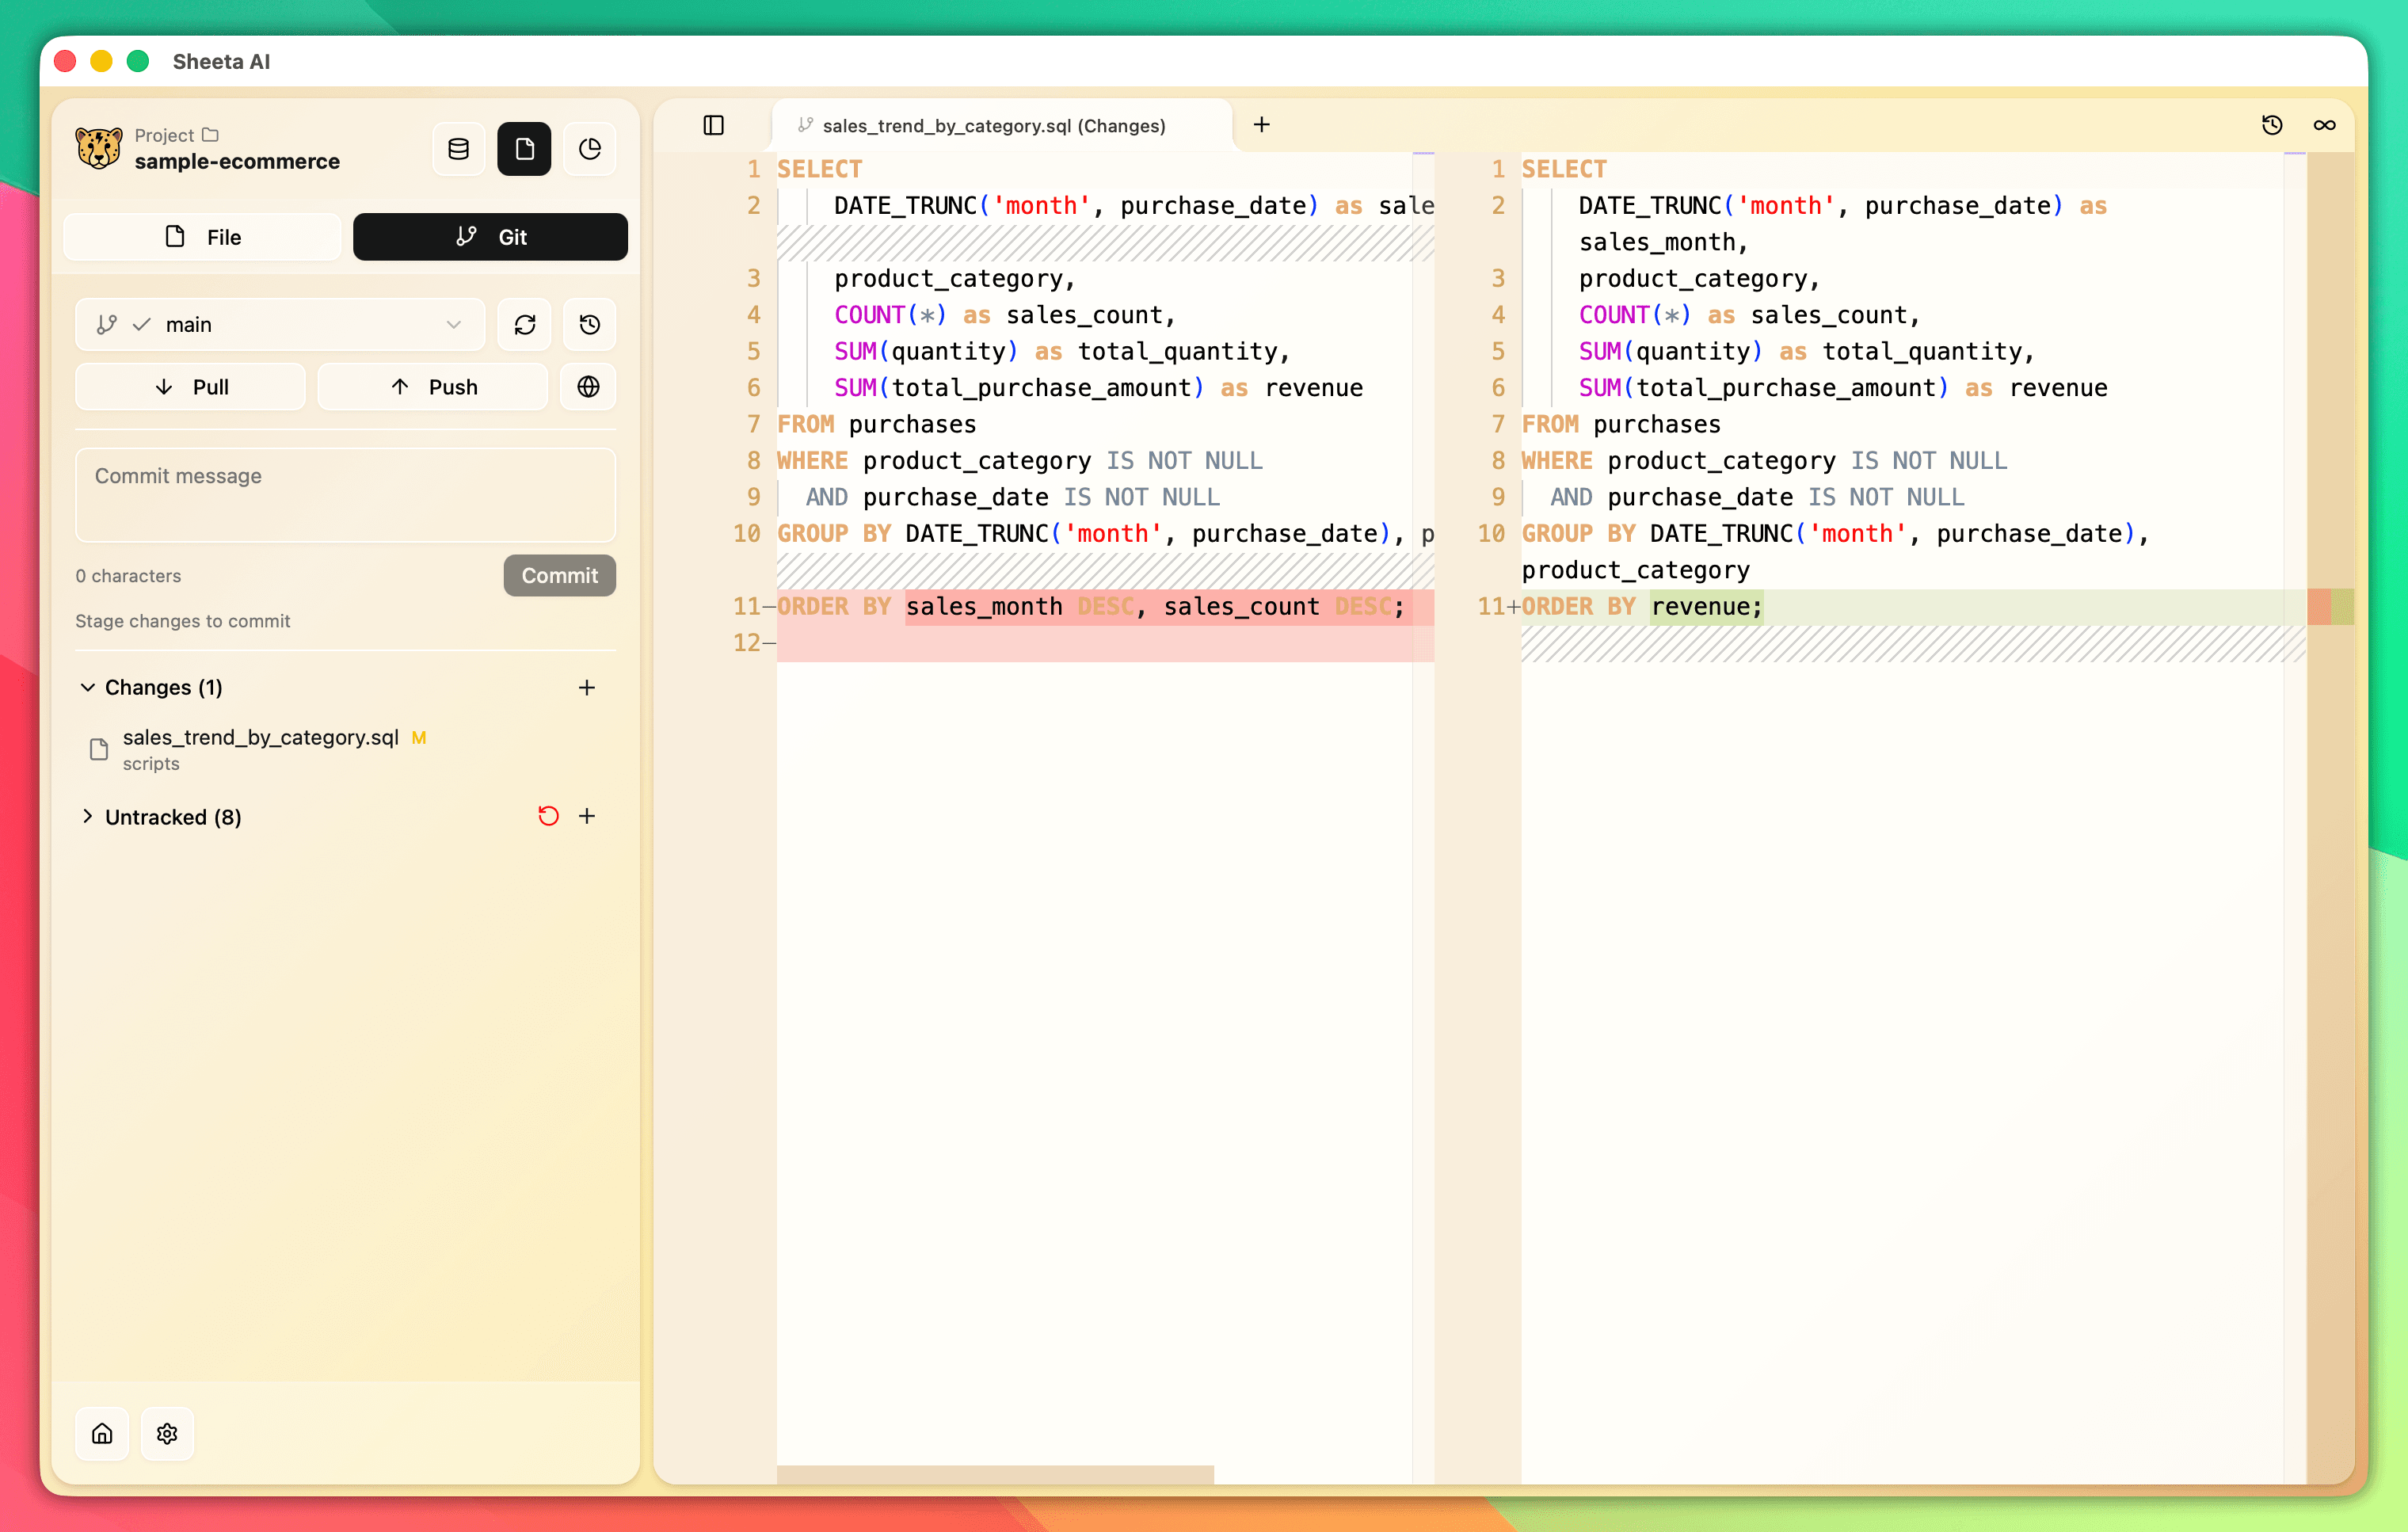
Task: Open the database view icon
Action: point(458,148)
